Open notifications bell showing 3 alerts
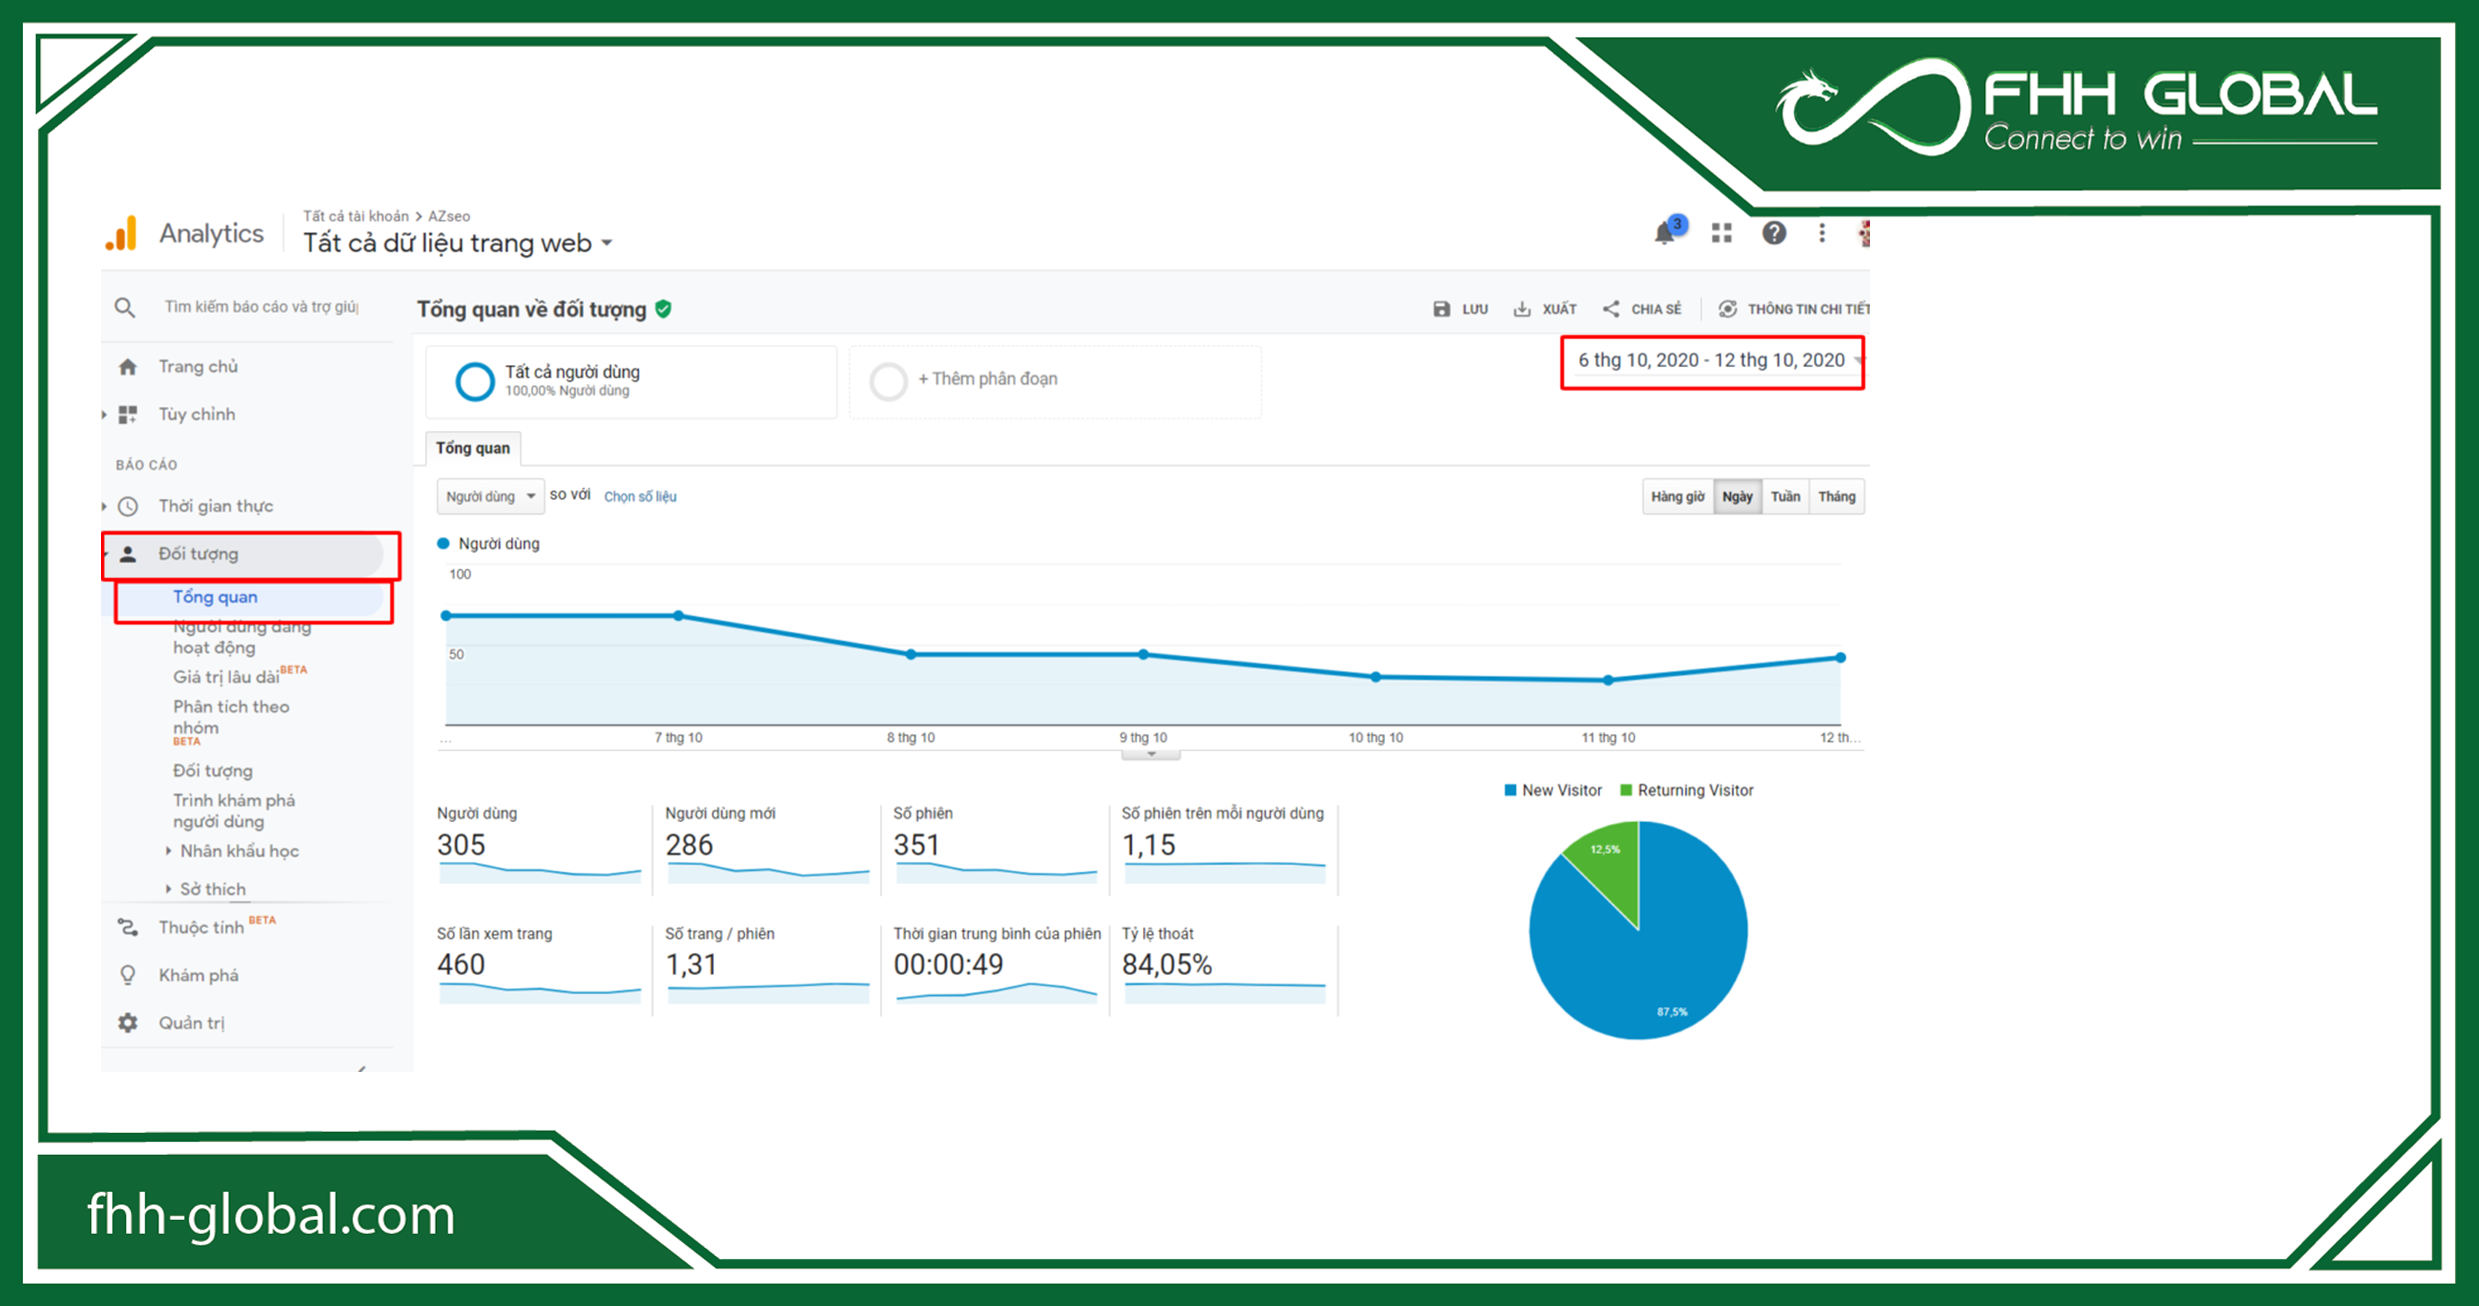Screen dimensions: 2479x1306 point(1665,232)
